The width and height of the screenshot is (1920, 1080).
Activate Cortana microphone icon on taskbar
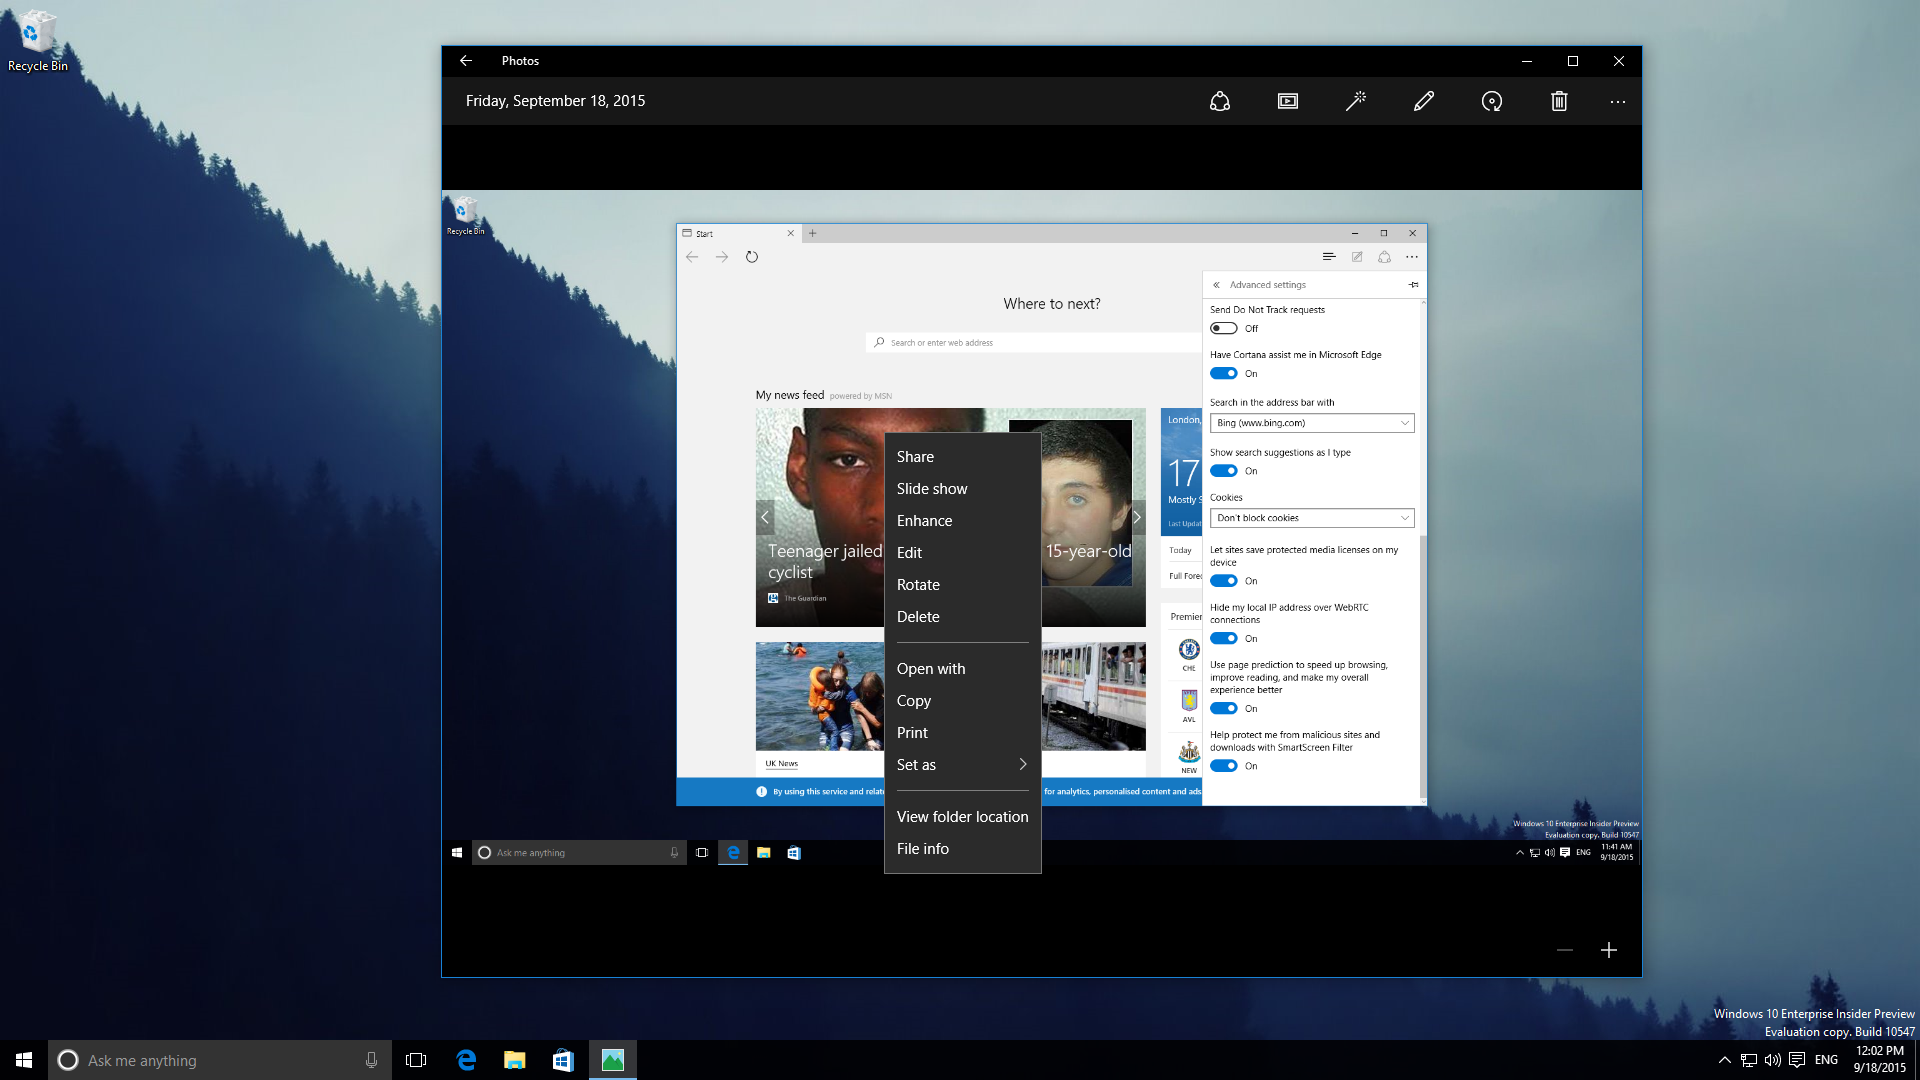pos(371,1060)
